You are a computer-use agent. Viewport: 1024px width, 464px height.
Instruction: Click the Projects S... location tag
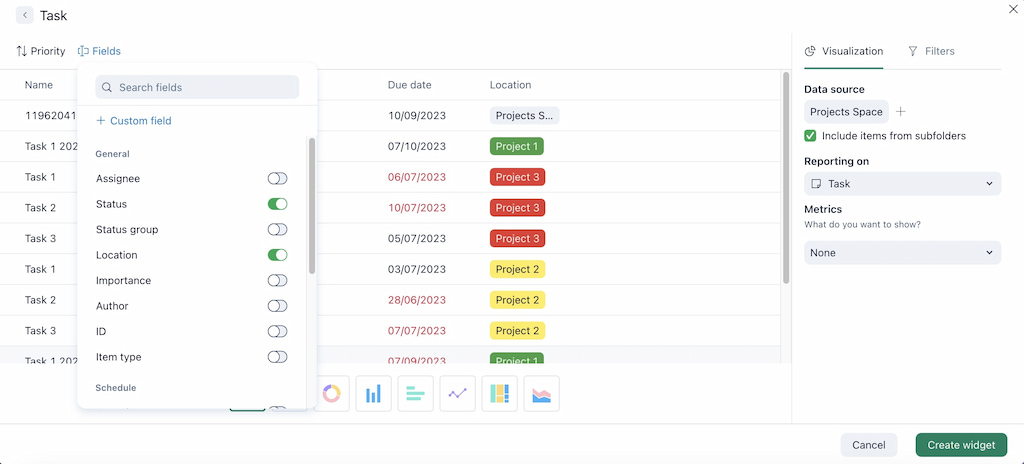pyautogui.click(x=524, y=116)
